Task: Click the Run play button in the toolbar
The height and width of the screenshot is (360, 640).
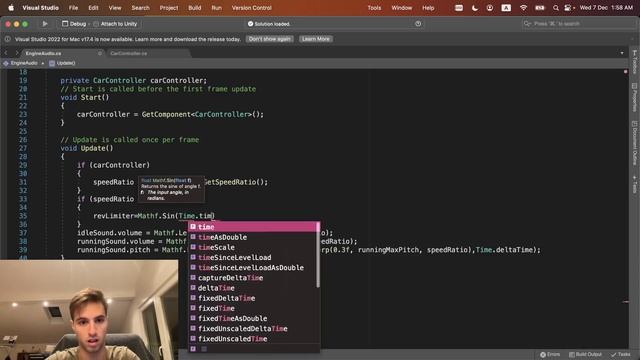Action: coord(45,24)
